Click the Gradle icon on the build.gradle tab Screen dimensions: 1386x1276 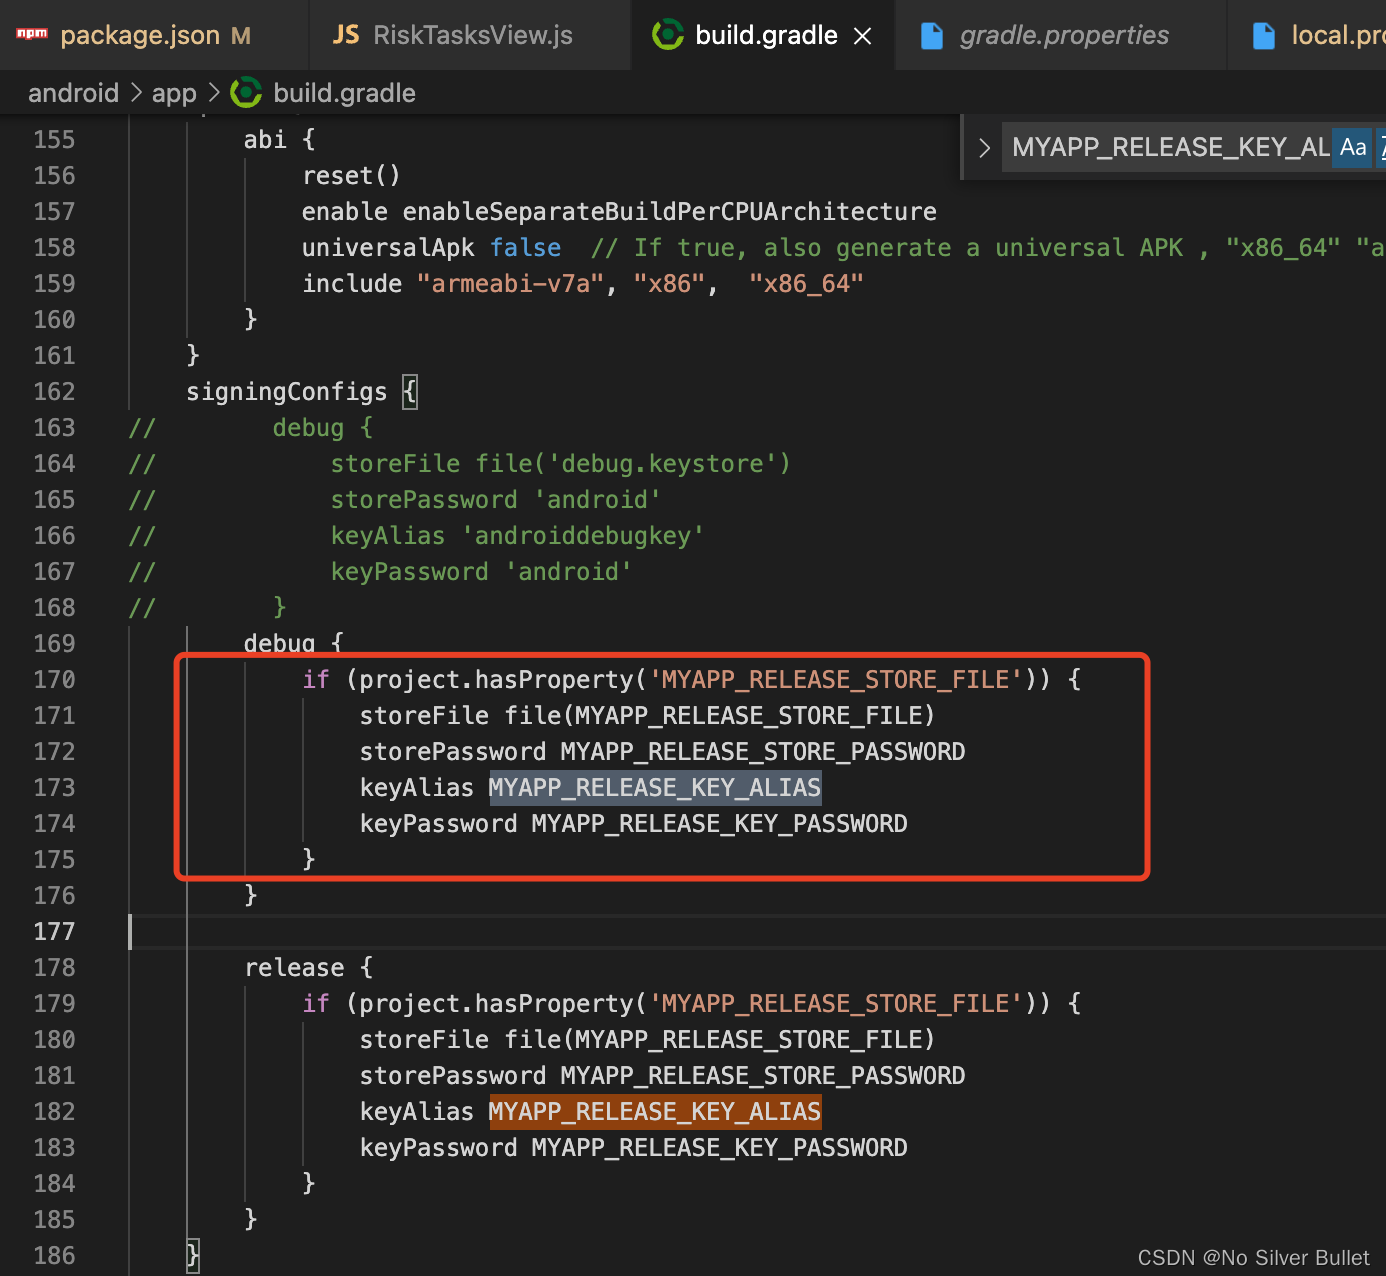click(667, 34)
